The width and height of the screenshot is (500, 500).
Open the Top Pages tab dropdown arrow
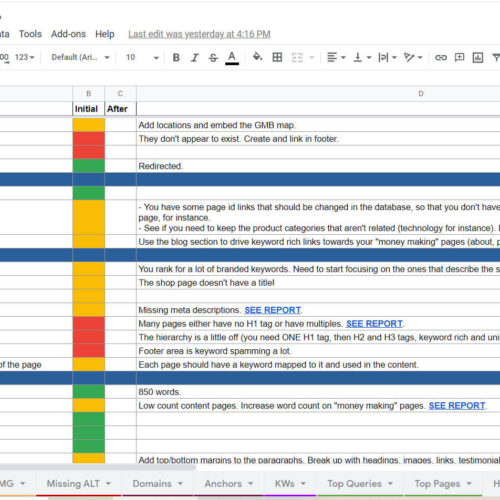click(x=469, y=483)
